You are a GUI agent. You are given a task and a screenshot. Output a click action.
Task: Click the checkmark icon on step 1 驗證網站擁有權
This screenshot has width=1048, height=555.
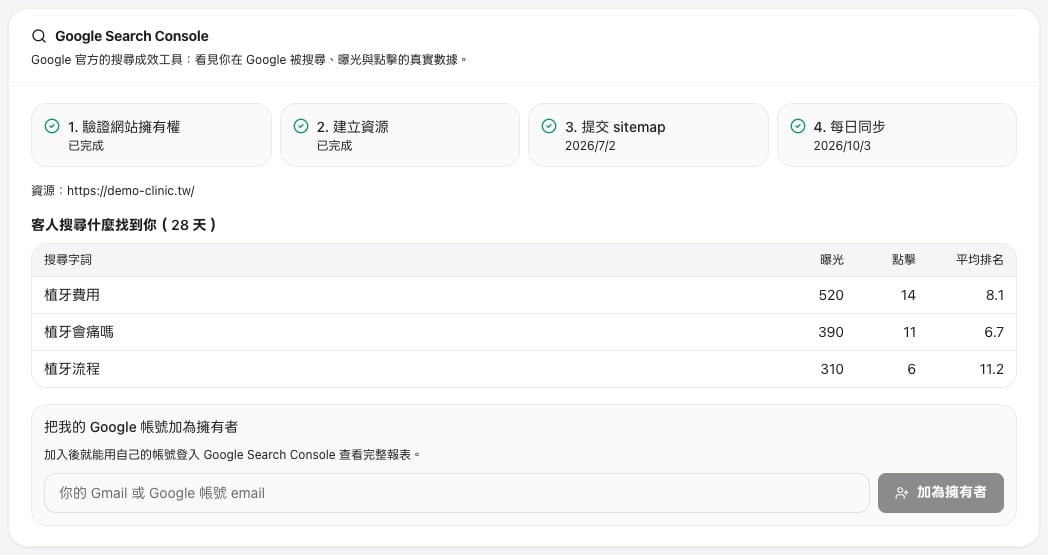(x=51, y=126)
